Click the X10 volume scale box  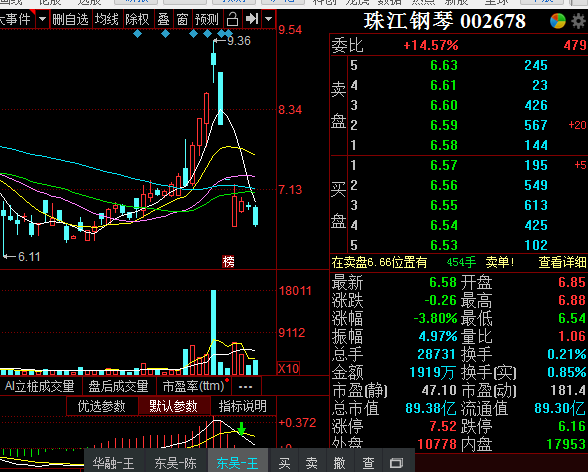[x=289, y=369]
